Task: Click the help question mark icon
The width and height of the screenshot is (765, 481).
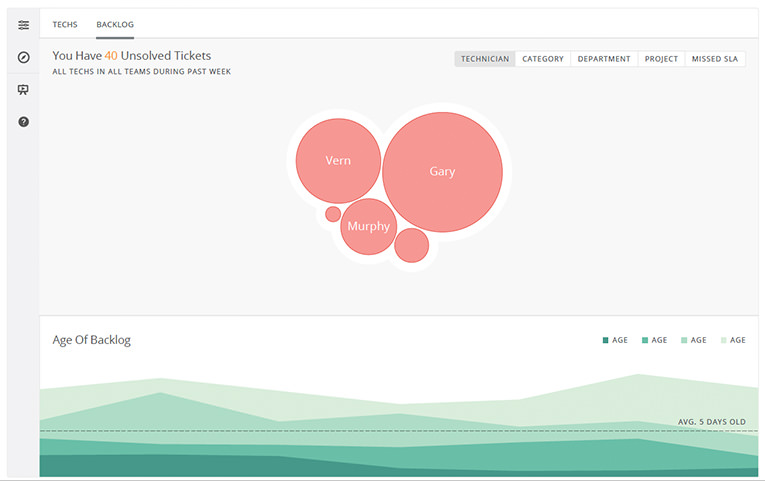Action: (x=23, y=121)
